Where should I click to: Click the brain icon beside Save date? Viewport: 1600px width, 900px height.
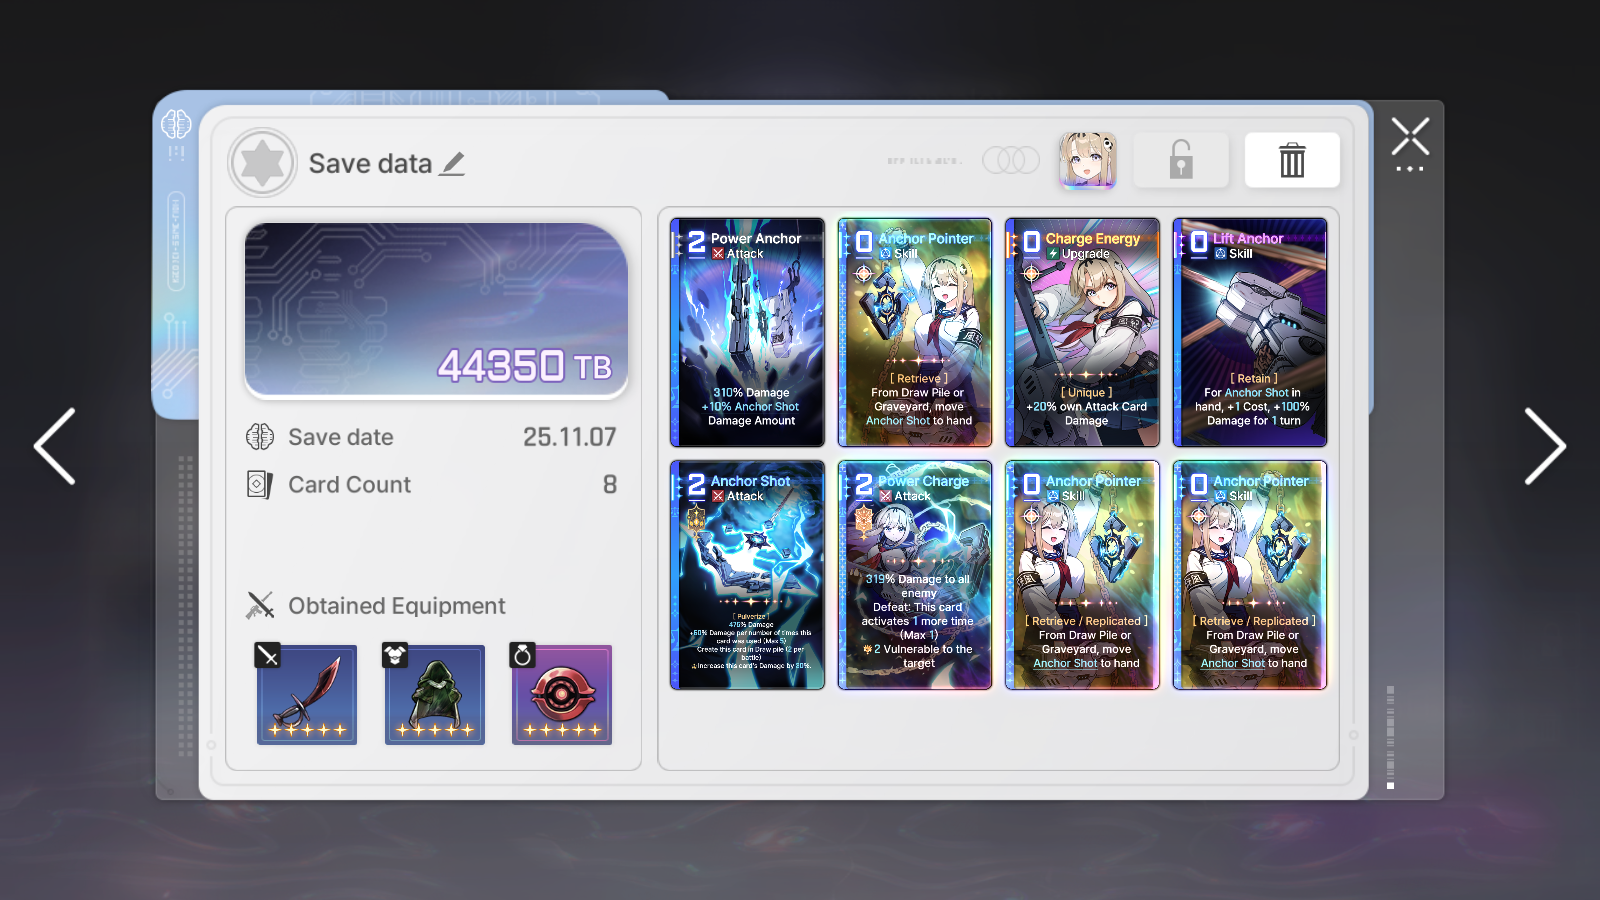[260, 437]
